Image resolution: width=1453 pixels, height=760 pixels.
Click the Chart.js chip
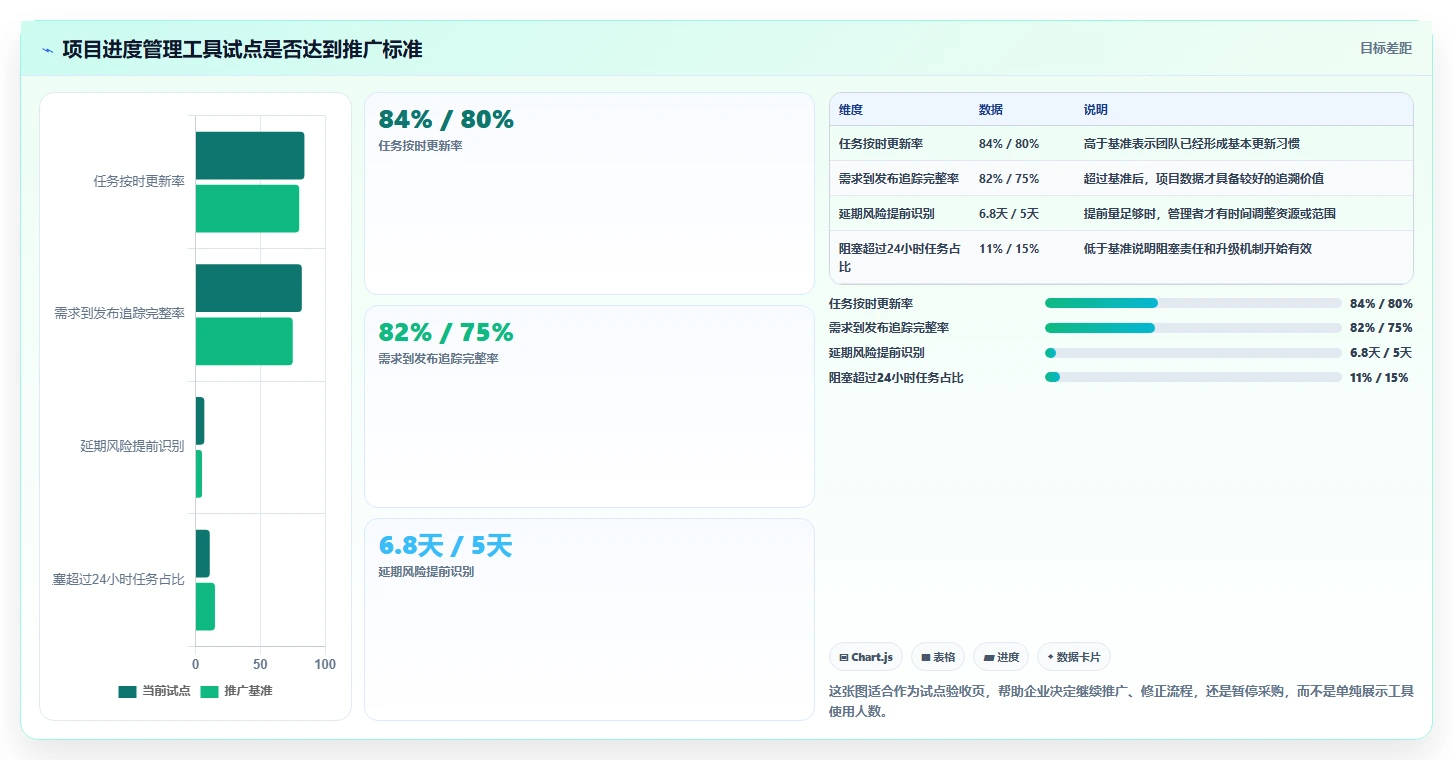tap(866, 657)
